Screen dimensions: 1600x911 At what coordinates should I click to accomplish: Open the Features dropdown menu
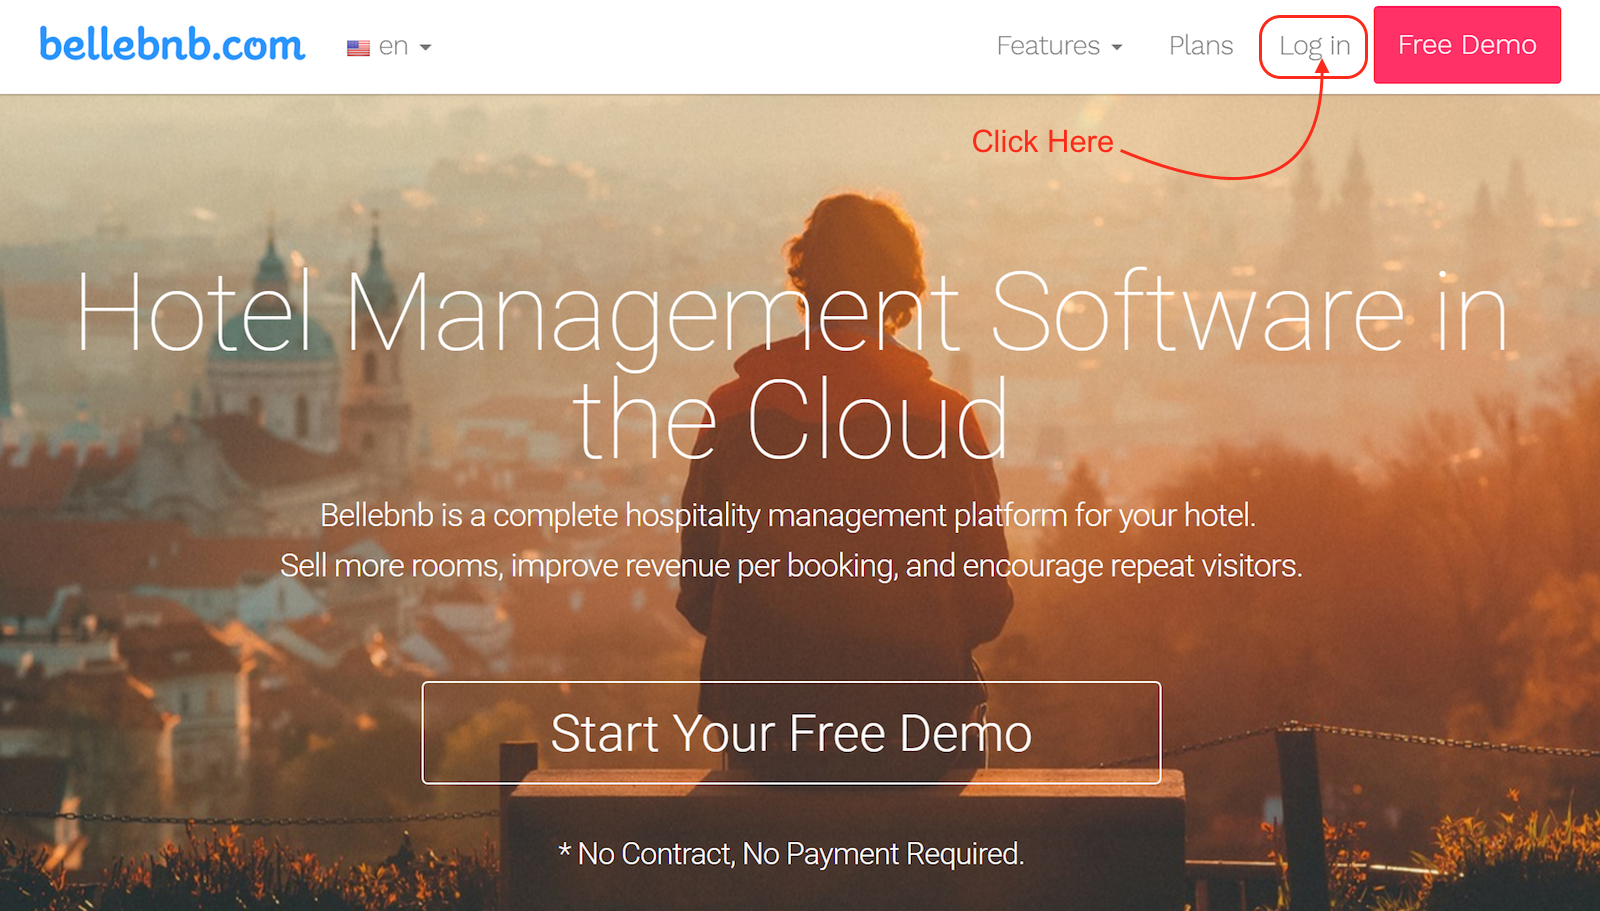click(1059, 46)
